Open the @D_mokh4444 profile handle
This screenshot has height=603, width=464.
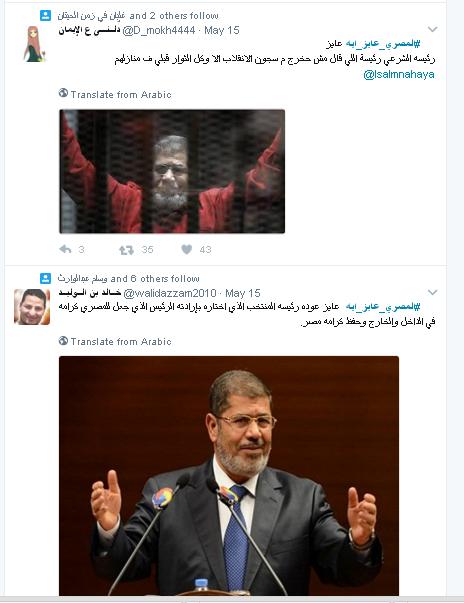[159, 30]
